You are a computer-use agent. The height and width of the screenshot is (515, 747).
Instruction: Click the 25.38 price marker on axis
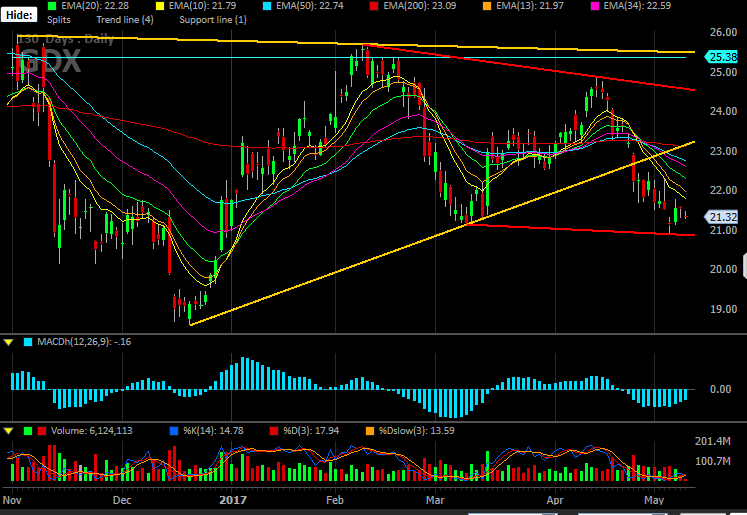721,57
